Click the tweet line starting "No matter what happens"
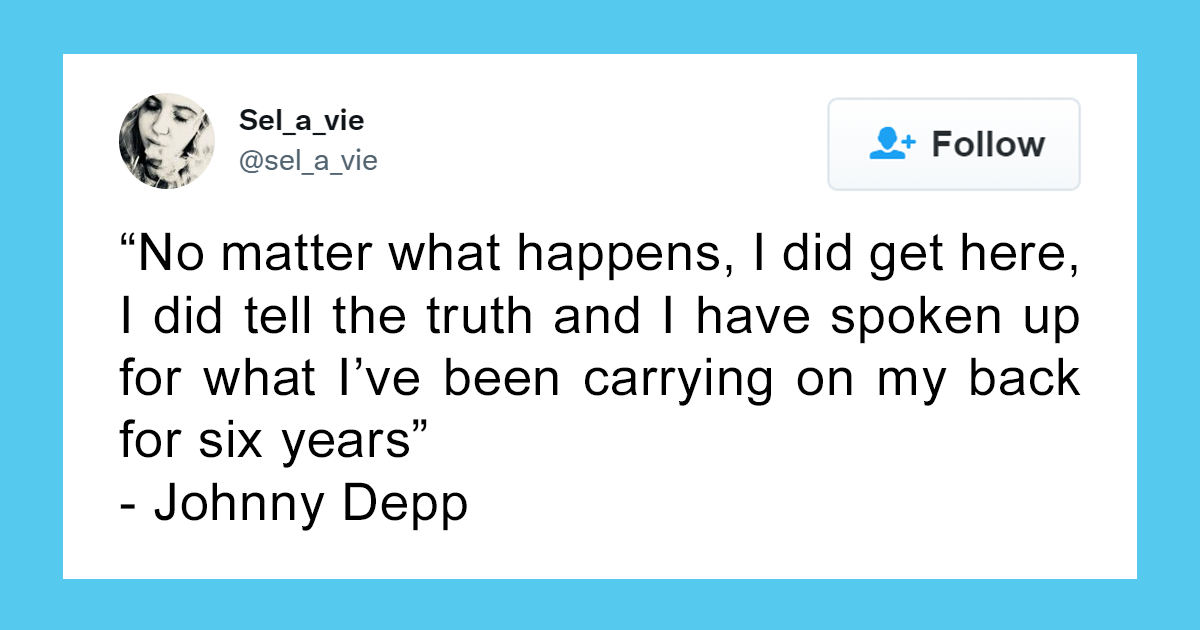Image resolution: width=1200 pixels, height=630 pixels. (600, 257)
